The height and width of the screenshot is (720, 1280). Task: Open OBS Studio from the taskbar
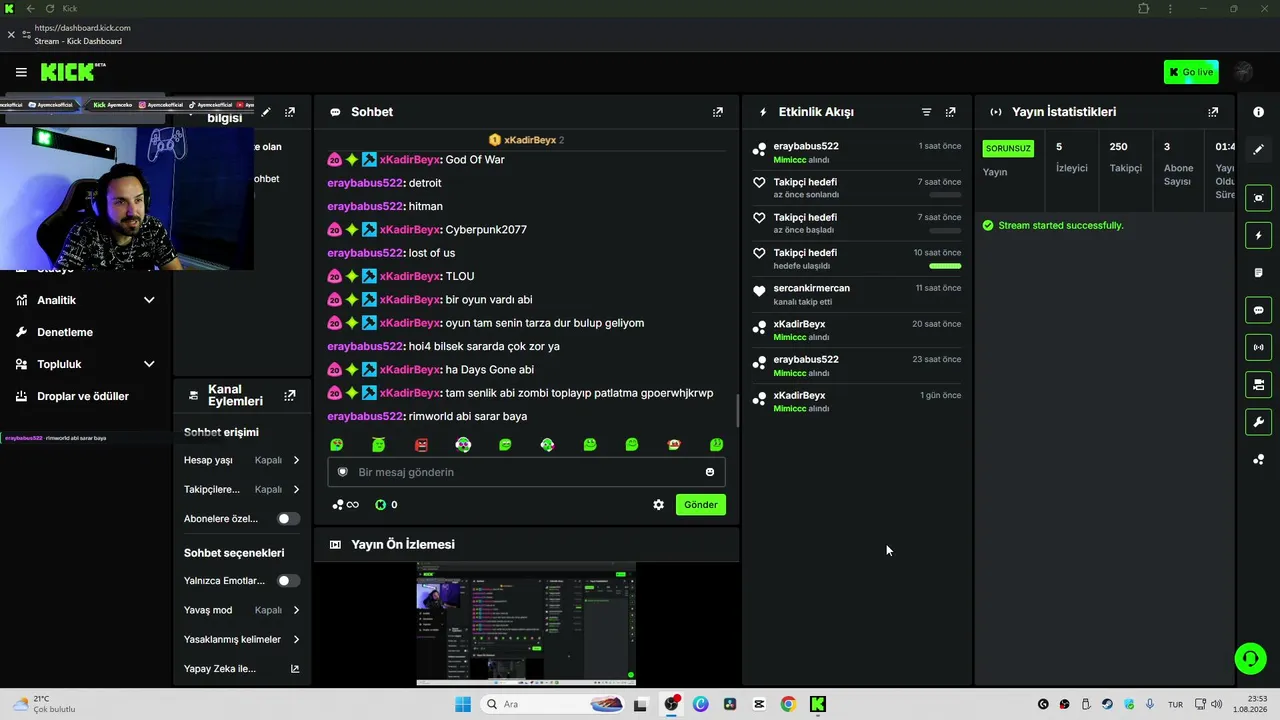(x=671, y=704)
